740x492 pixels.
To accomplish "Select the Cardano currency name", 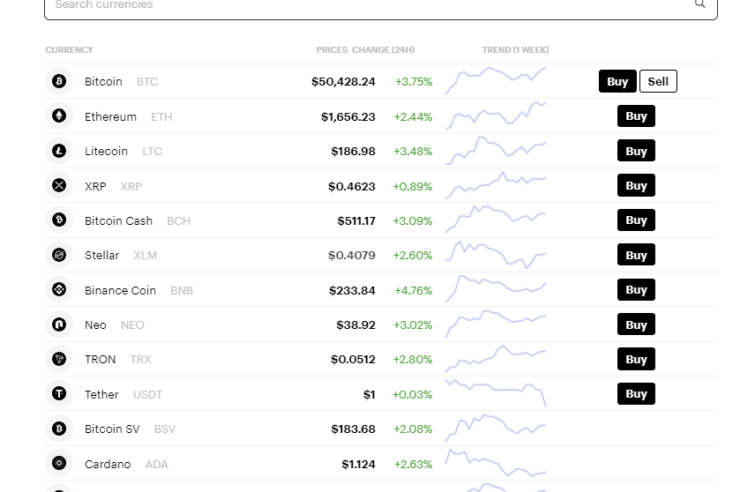I will point(108,464).
